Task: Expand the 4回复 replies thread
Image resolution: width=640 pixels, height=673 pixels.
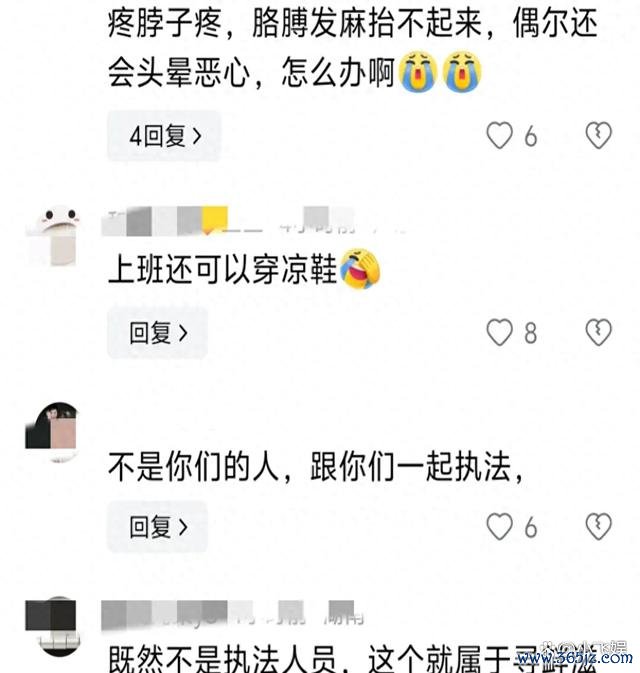Action: (164, 136)
